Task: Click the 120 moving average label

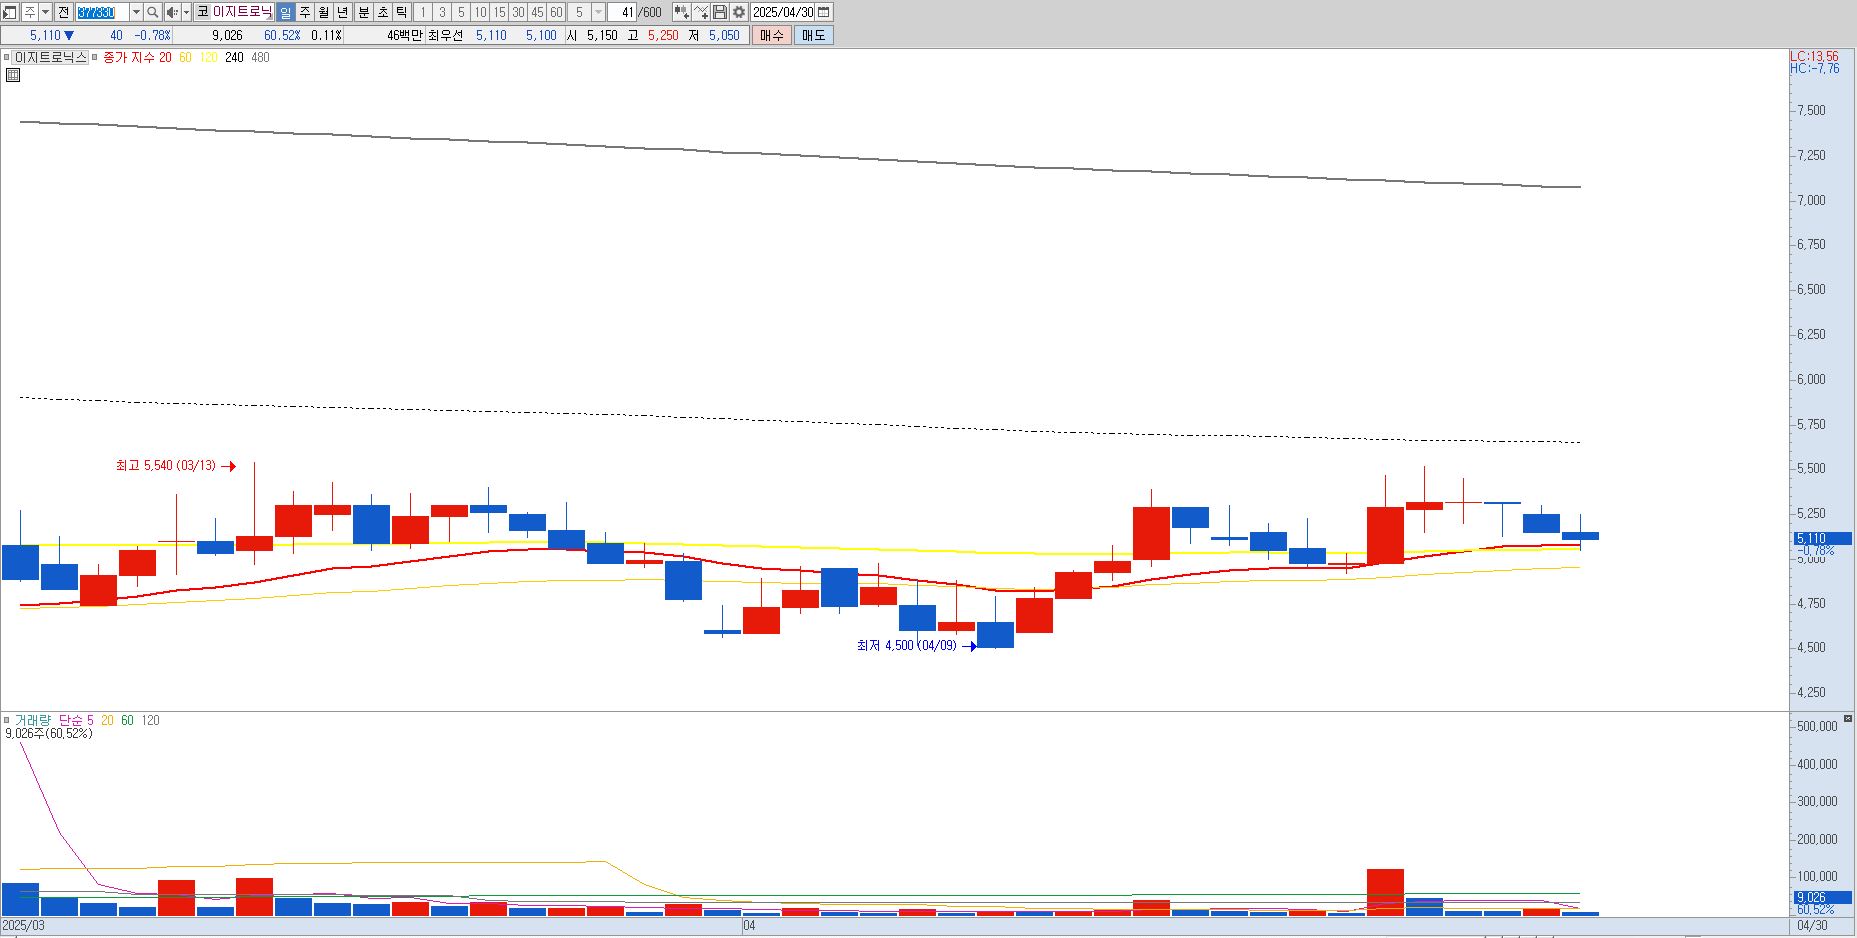Action: point(208,57)
